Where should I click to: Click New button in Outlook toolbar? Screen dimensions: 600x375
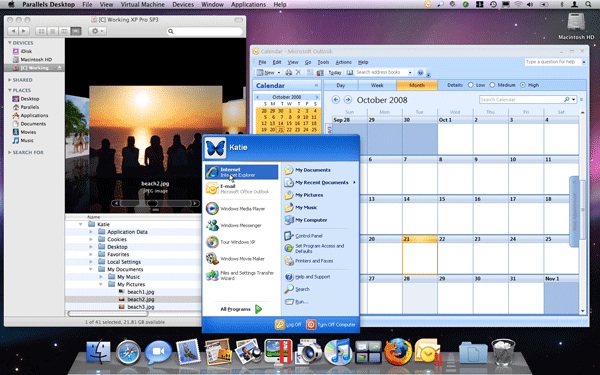click(266, 72)
